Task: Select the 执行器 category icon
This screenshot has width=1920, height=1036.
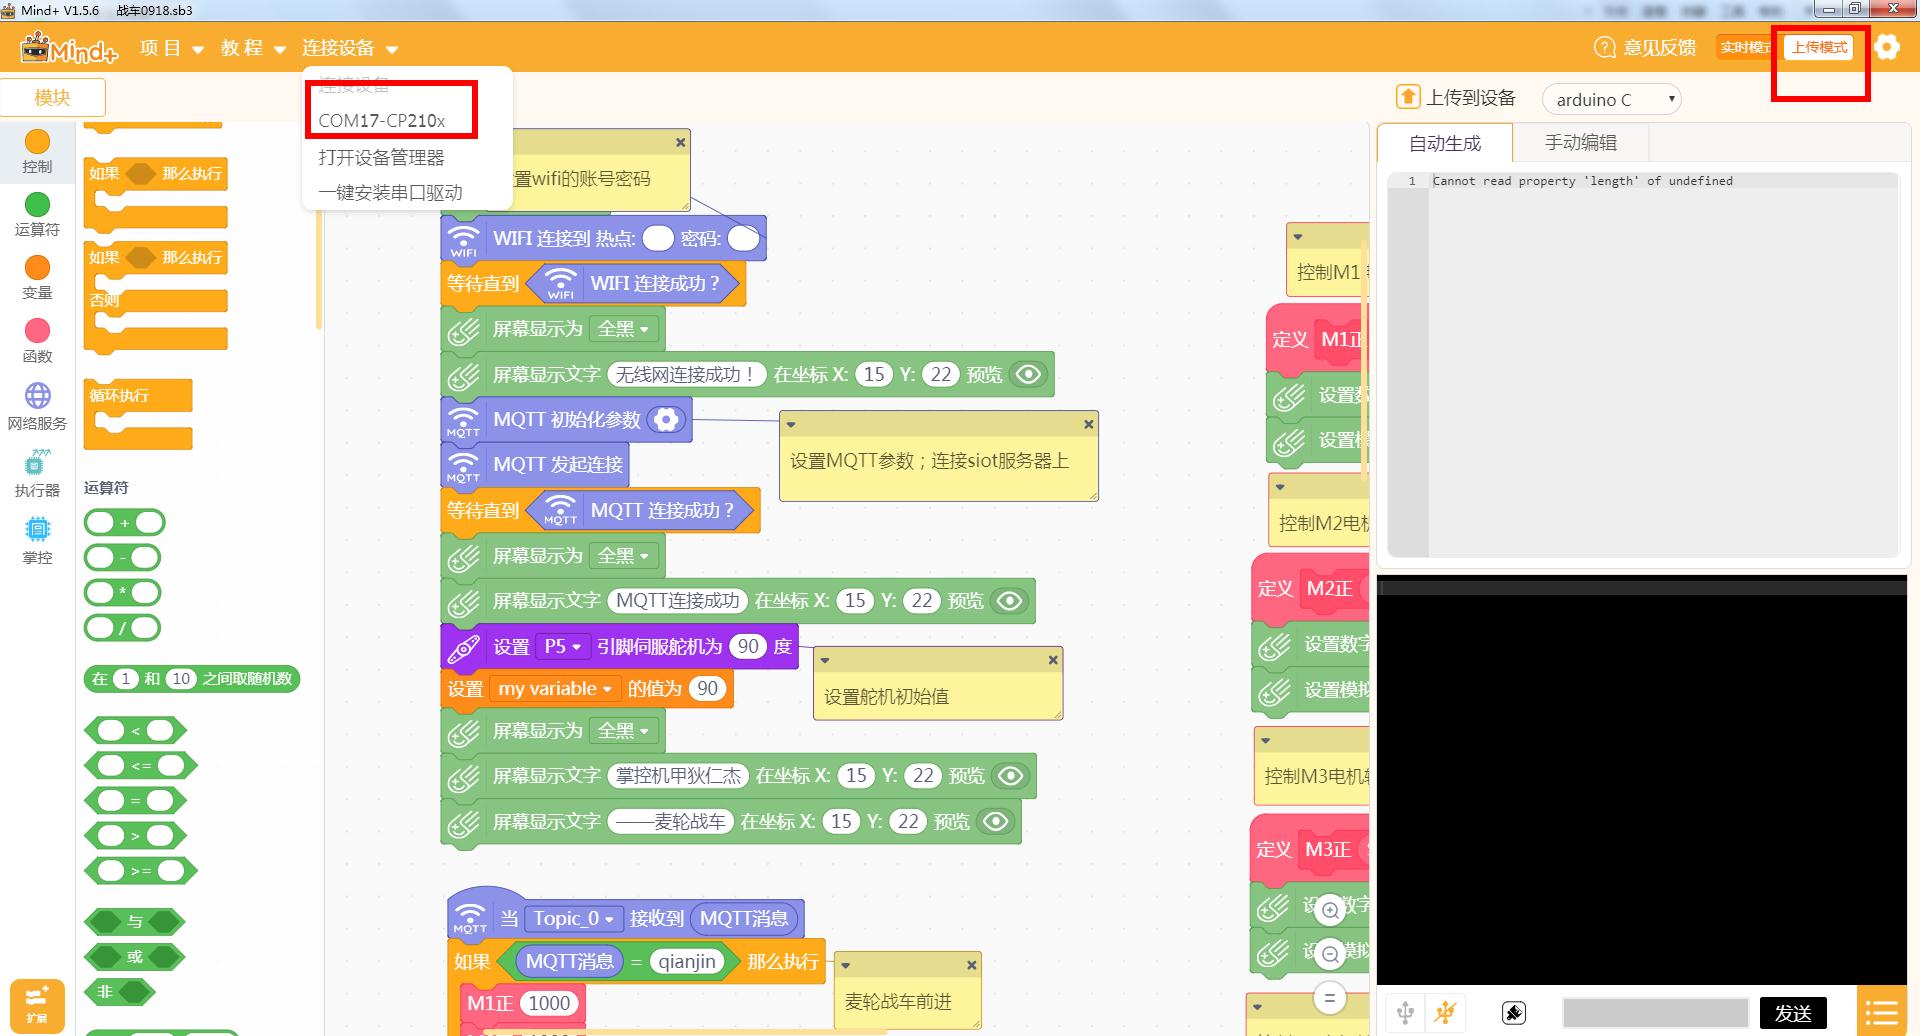Action: 37,463
